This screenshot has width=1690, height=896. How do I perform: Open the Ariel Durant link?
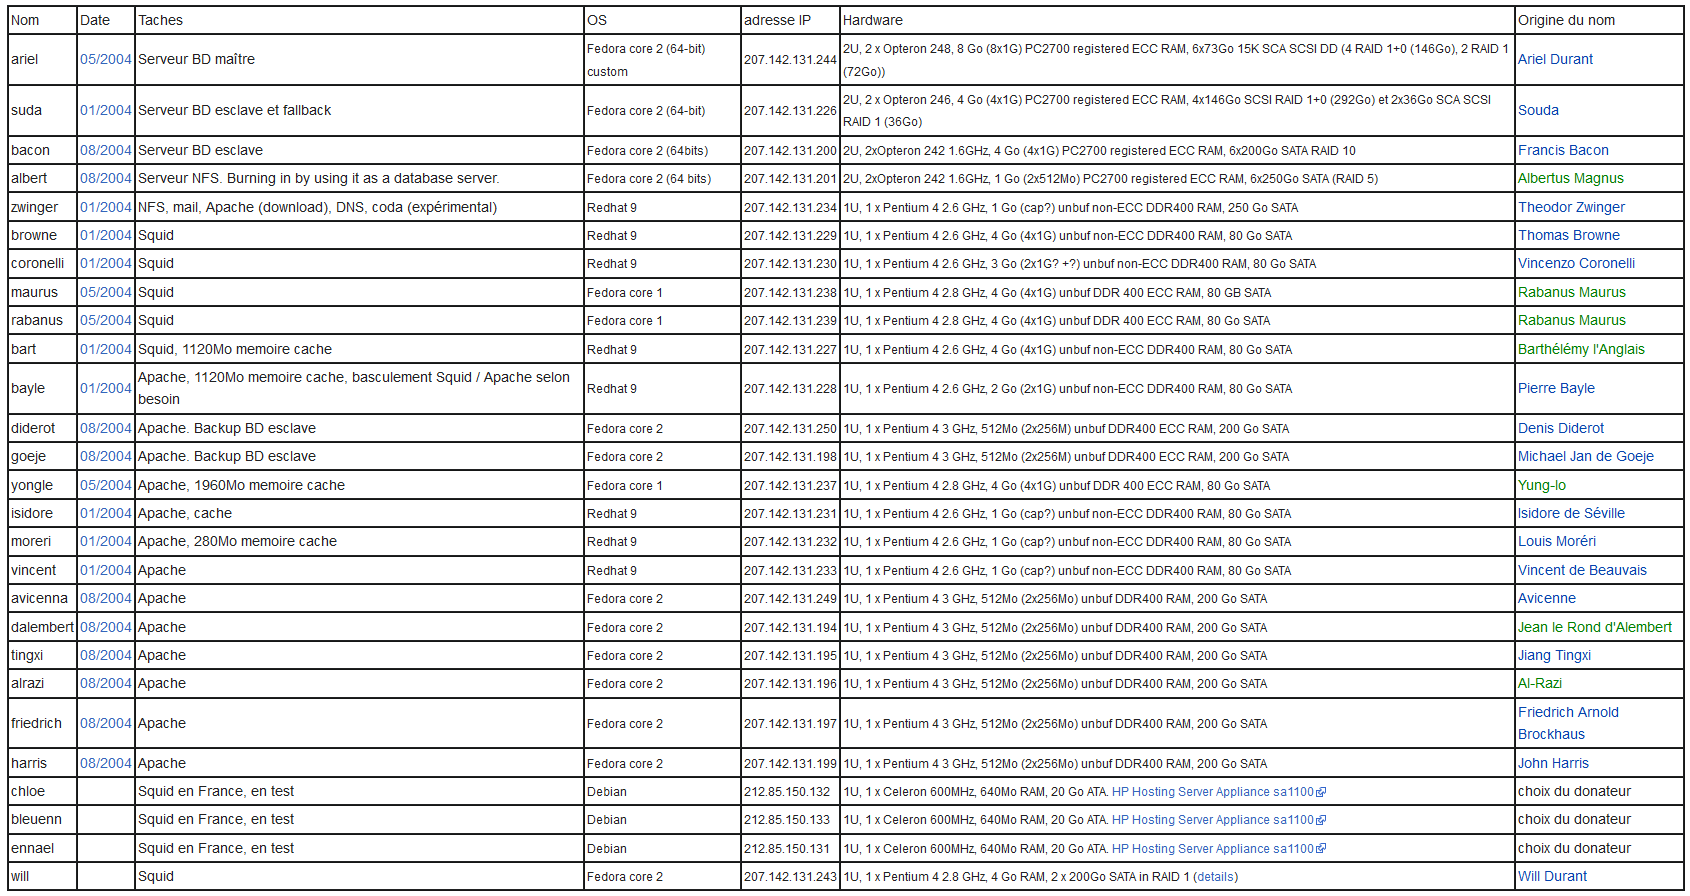click(x=1555, y=59)
